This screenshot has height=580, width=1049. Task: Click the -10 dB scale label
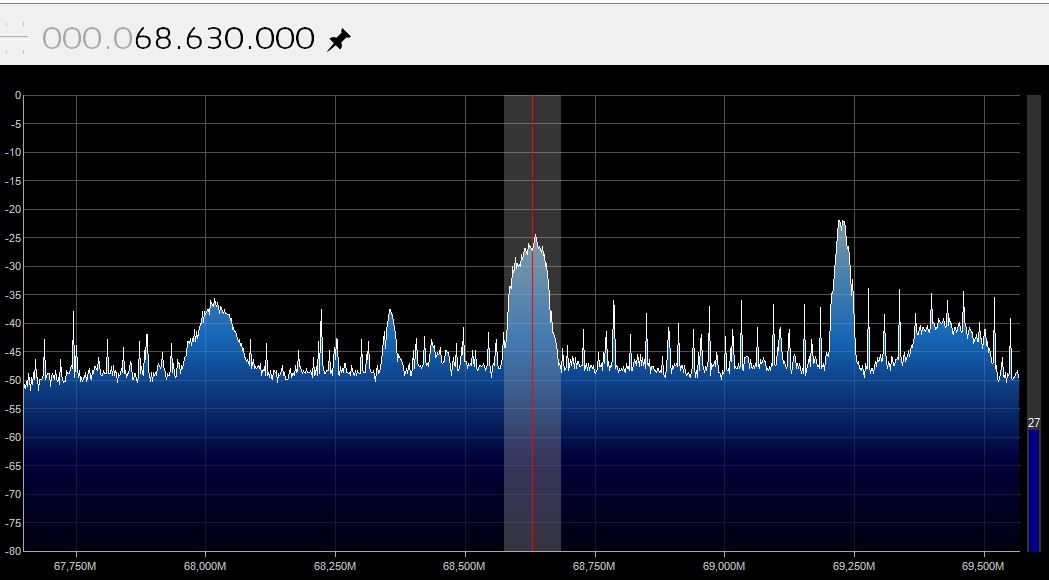pos(13,152)
